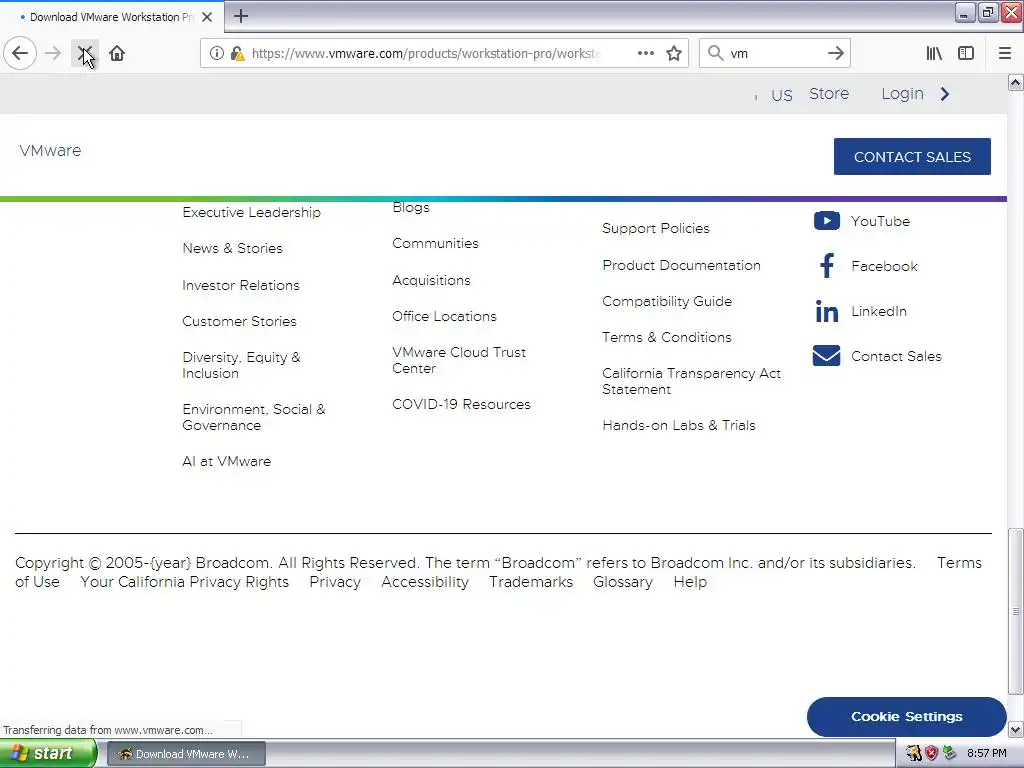This screenshot has width=1024, height=768.
Task: Open Compatibility Guide
Action: coord(667,301)
